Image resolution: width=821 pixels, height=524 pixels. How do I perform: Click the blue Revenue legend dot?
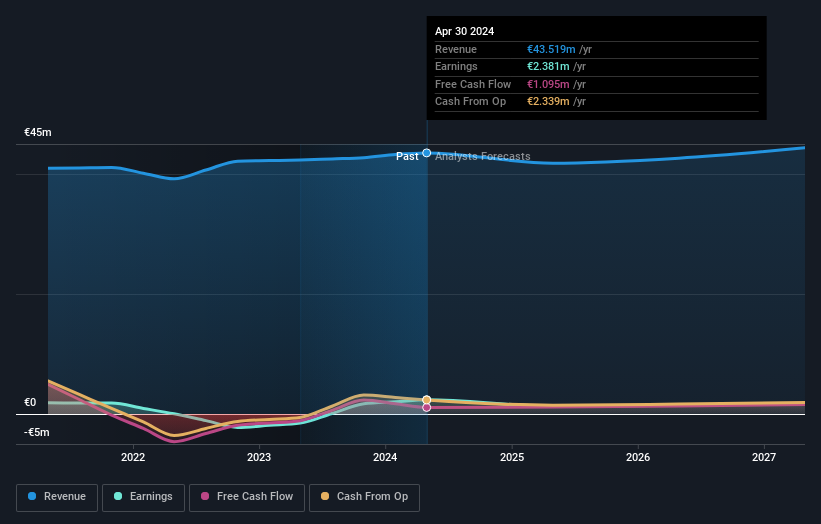tap(32, 496)
